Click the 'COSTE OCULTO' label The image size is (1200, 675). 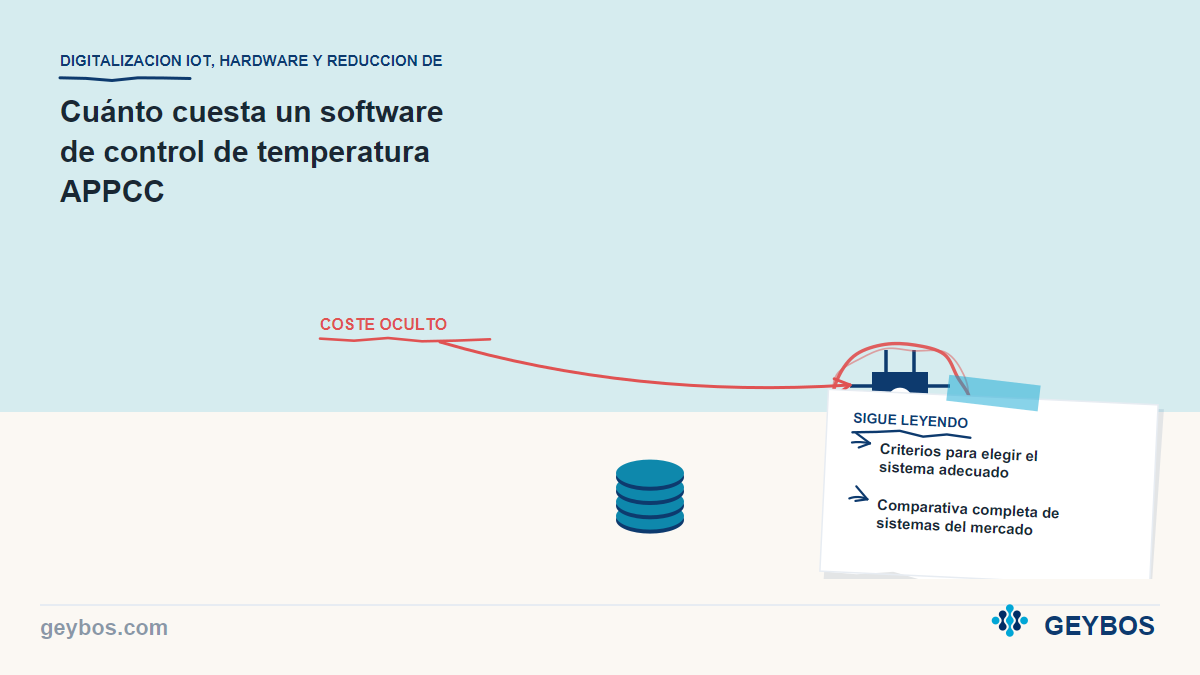383,325
